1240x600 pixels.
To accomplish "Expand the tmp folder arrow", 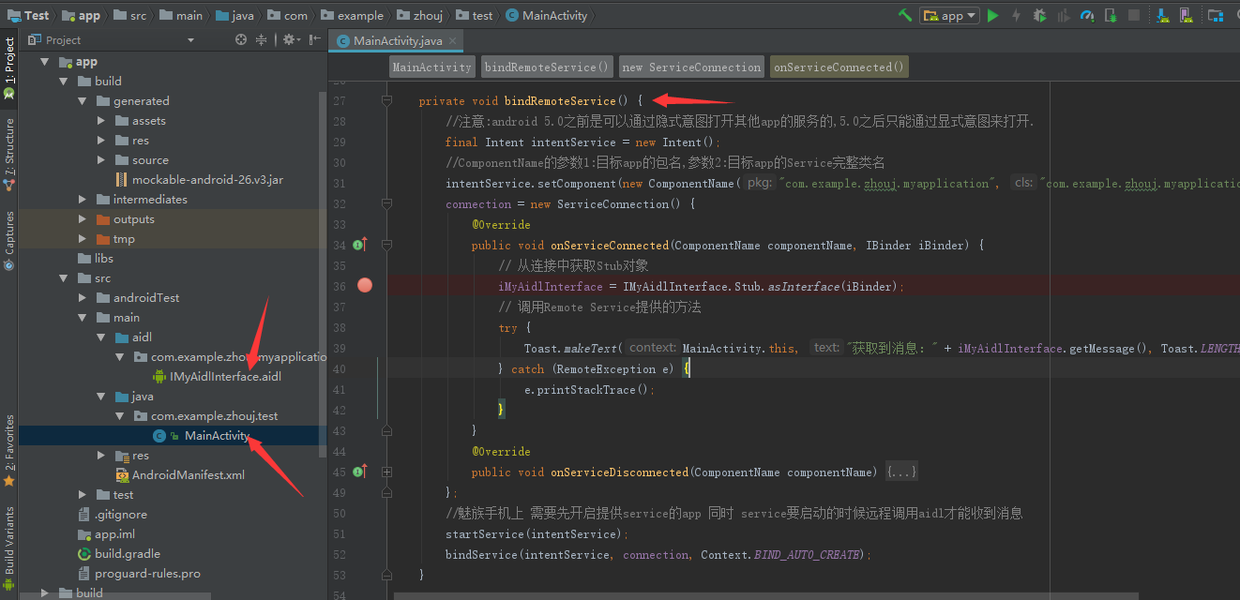I will coord(84,239).
